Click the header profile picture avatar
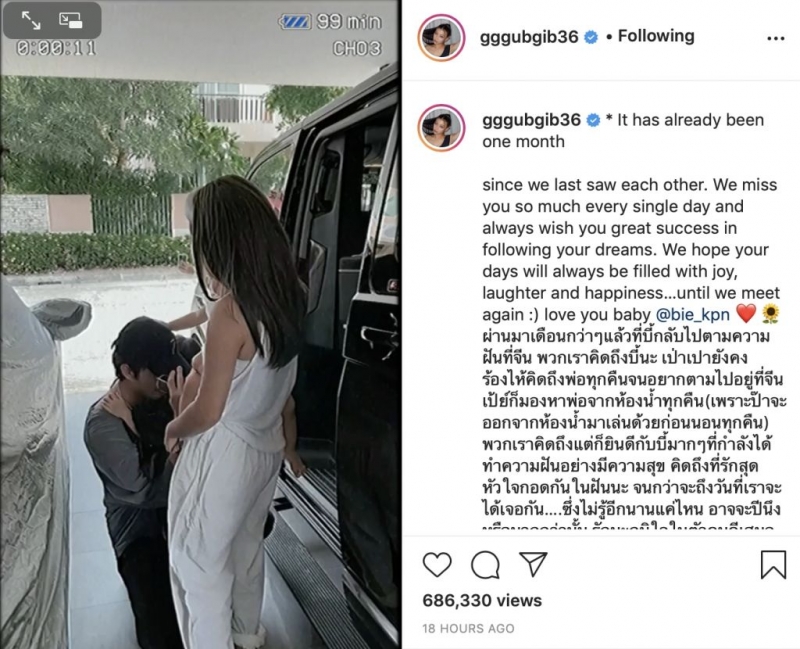The height and width of the screenshot is (649, 800). (441, 38)
